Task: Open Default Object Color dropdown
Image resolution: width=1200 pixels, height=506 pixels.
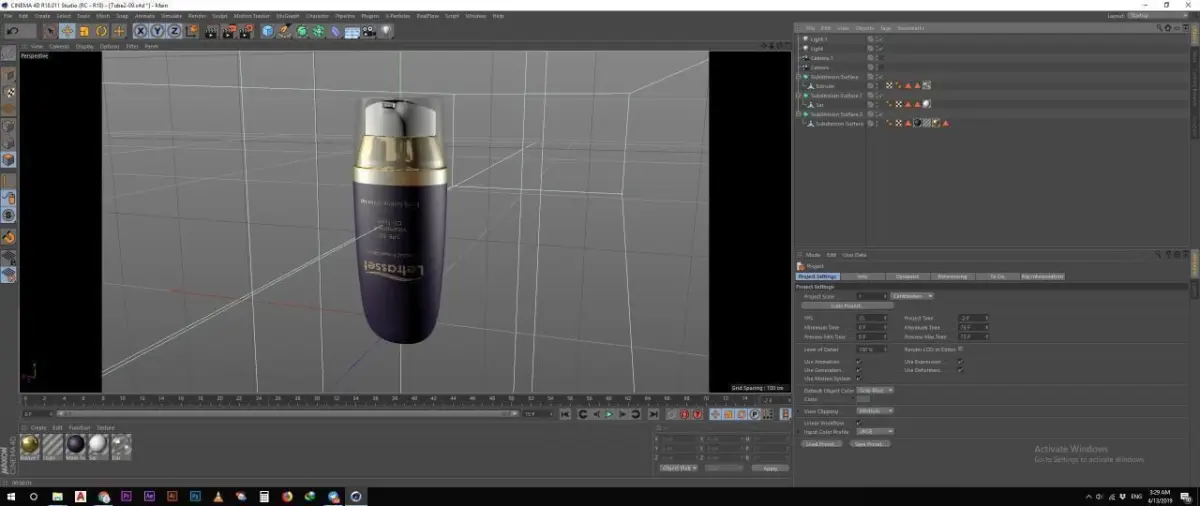Action: click(875, 390)
